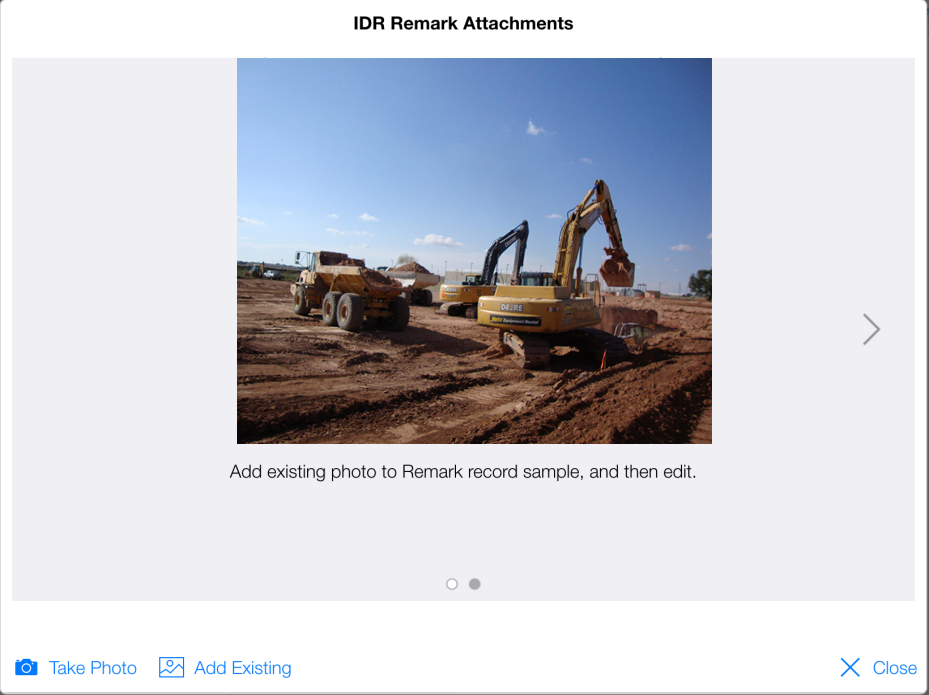This screenshot has width=929, height=695.
Task: Tap the Close text label
Action: (894, 668)
